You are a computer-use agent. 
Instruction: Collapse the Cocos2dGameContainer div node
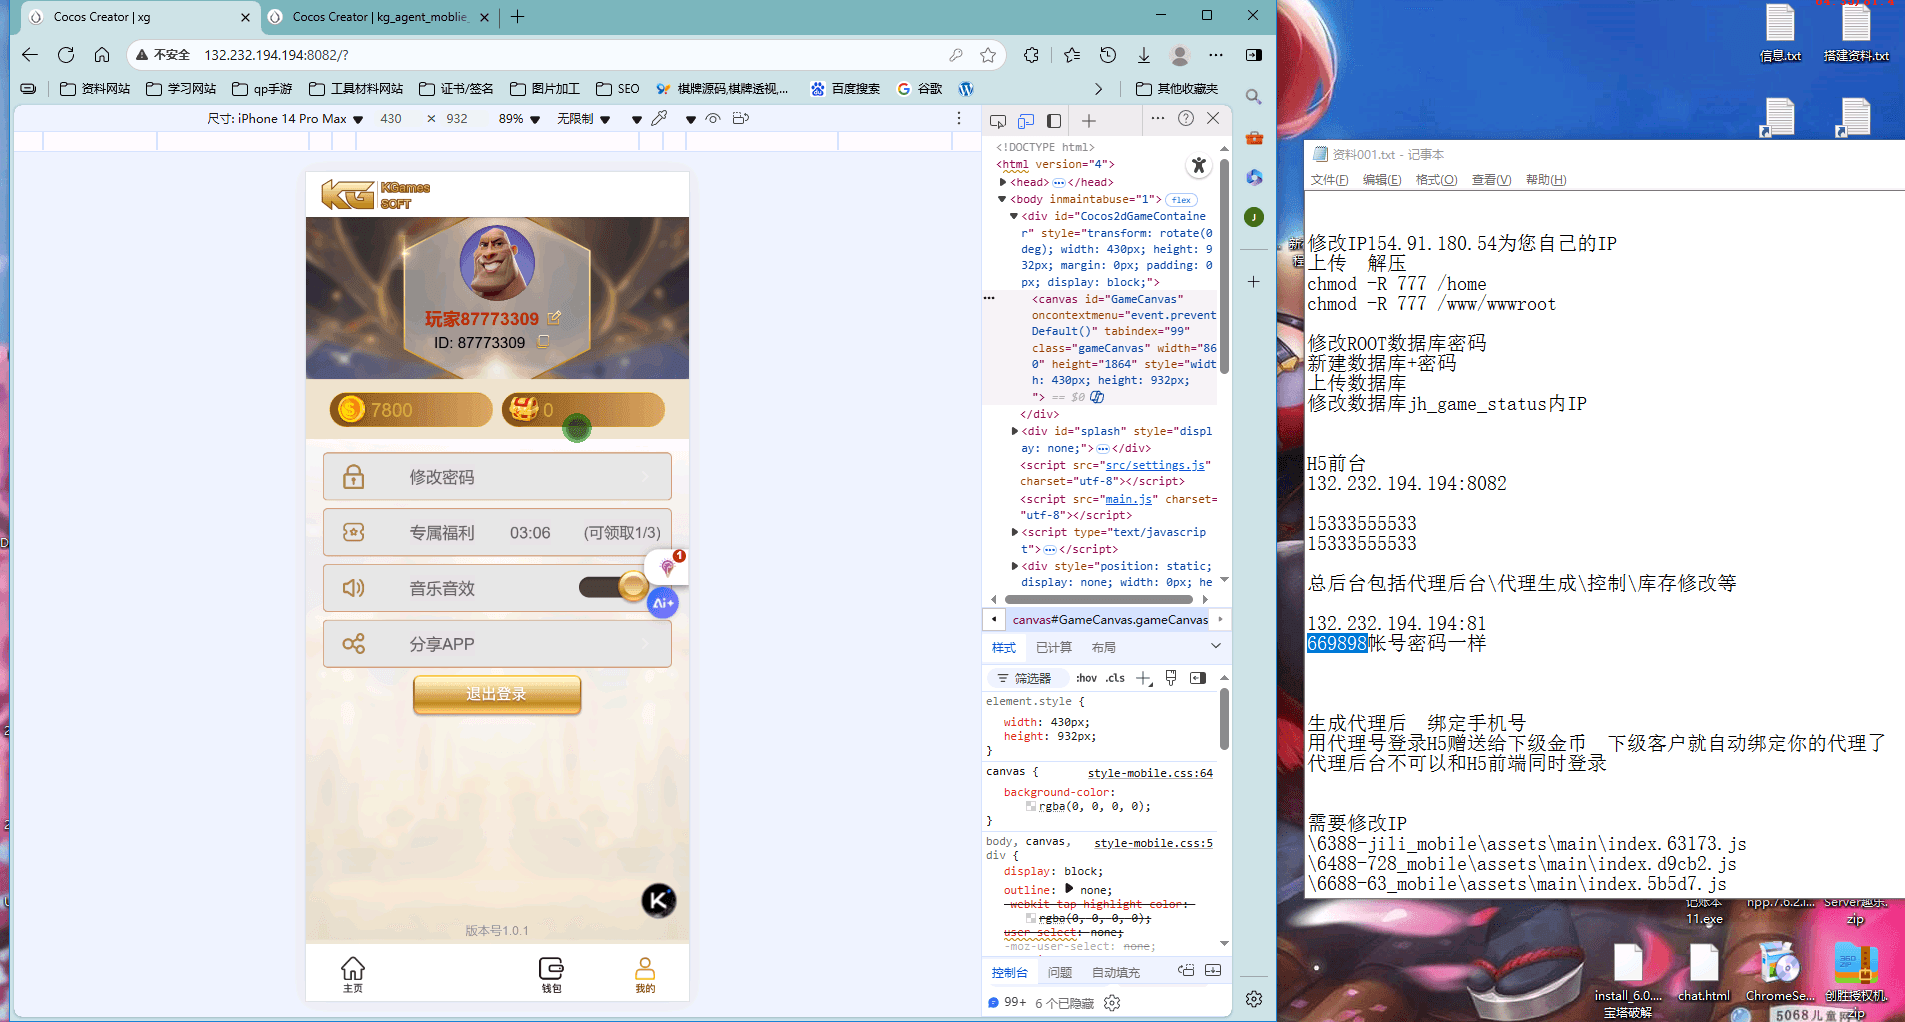point(1014,216)
